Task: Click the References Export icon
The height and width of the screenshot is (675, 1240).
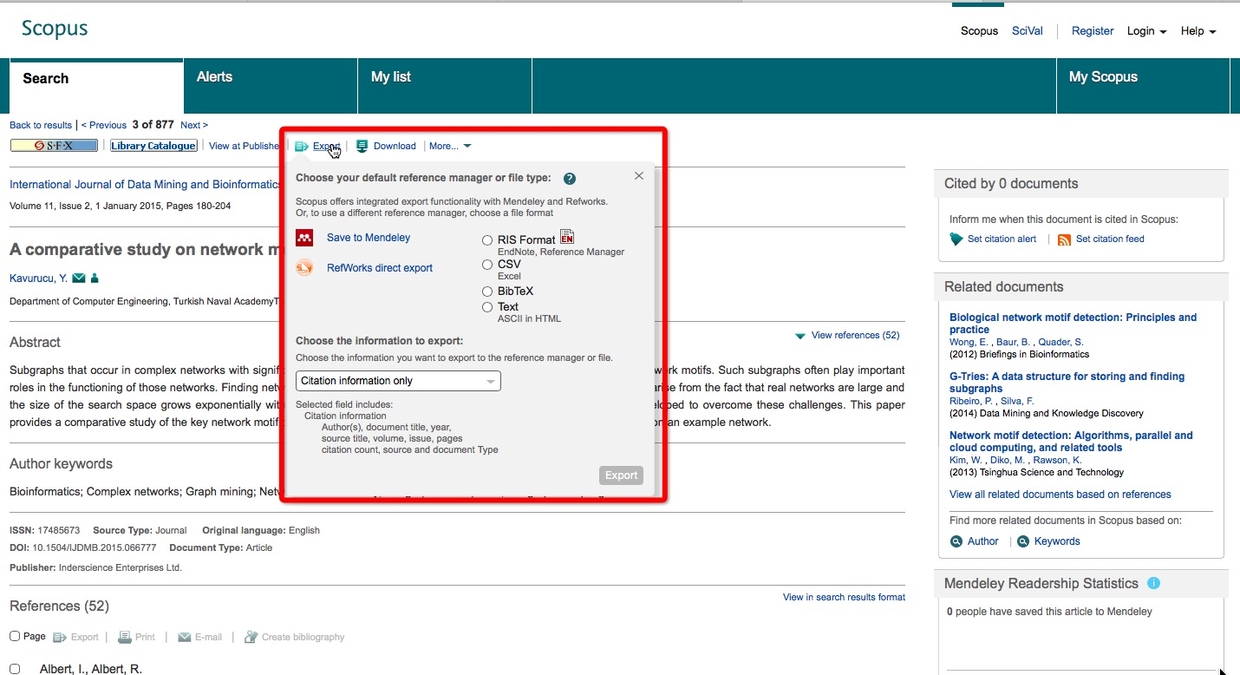Action: tap(60, 637)
